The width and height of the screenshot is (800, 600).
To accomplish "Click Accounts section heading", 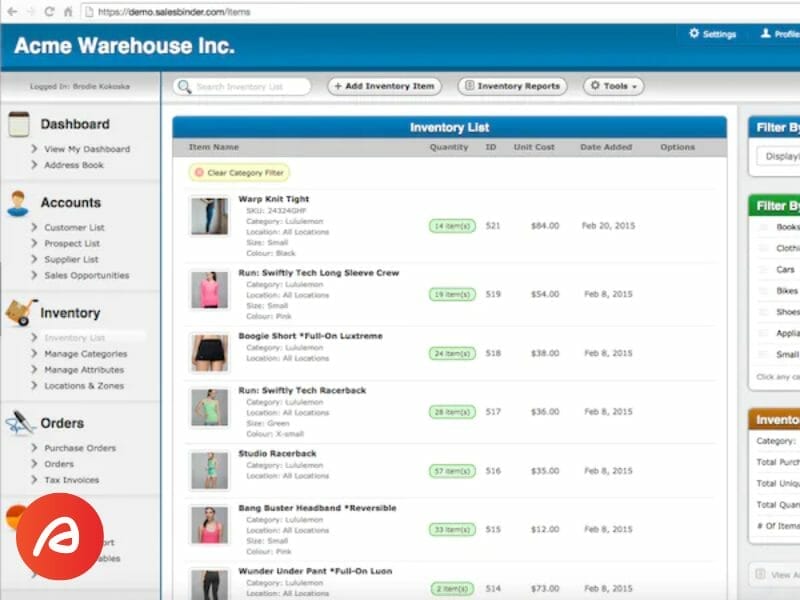I will (71, 203).
